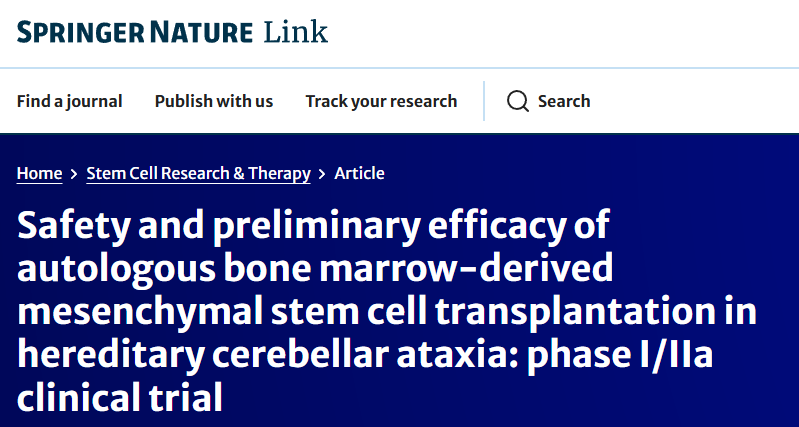Click the chevron before the Article breadcrumb
This screenshot has width=799, height=427.
pos(322,174)
